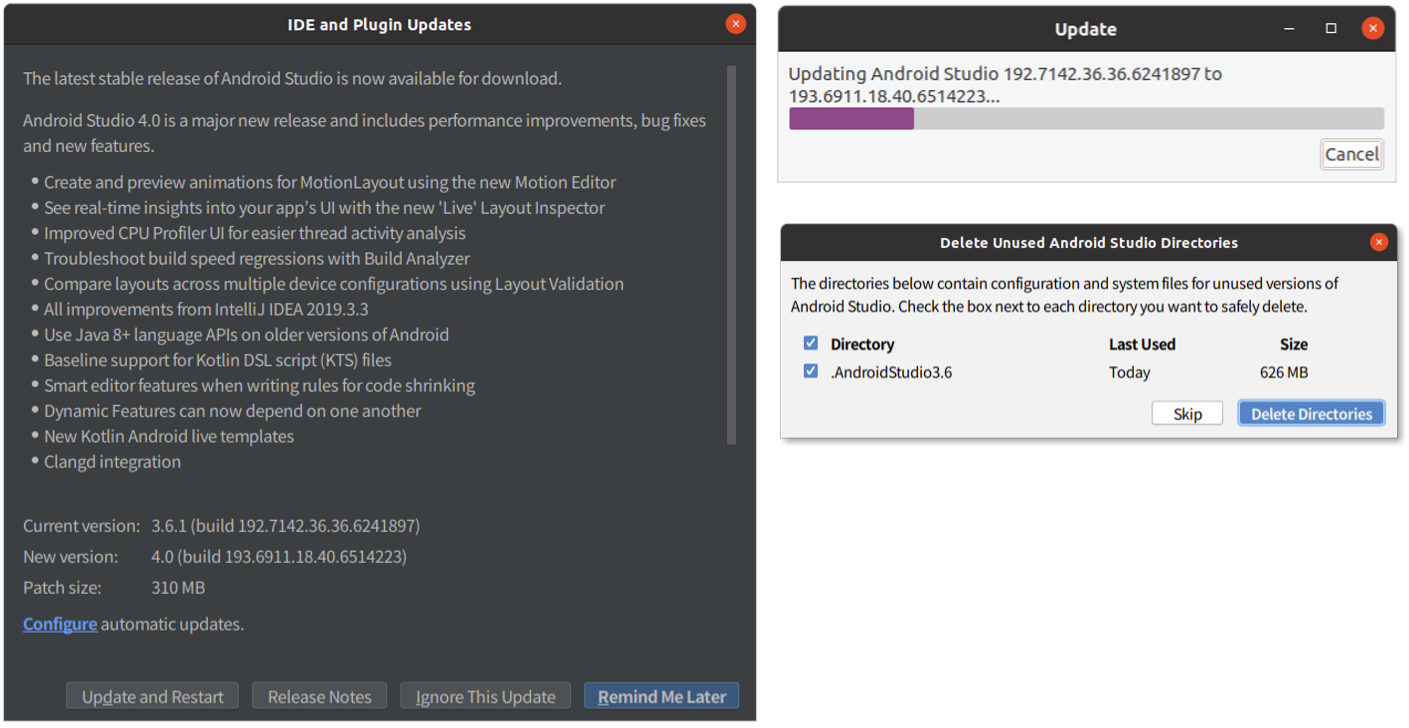This screenshot has width=1409, height=728.
Task: Click the 310 MB patch size value
Action: pos(178,587)
